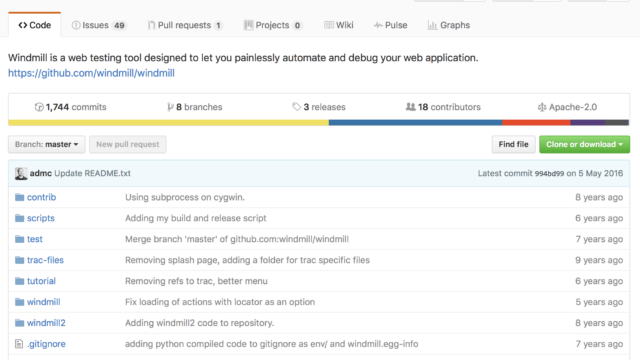Click the '5 years ago' timestamp for windmill
The height and width of the screenshot is (360, 640).
pos(599,302)
